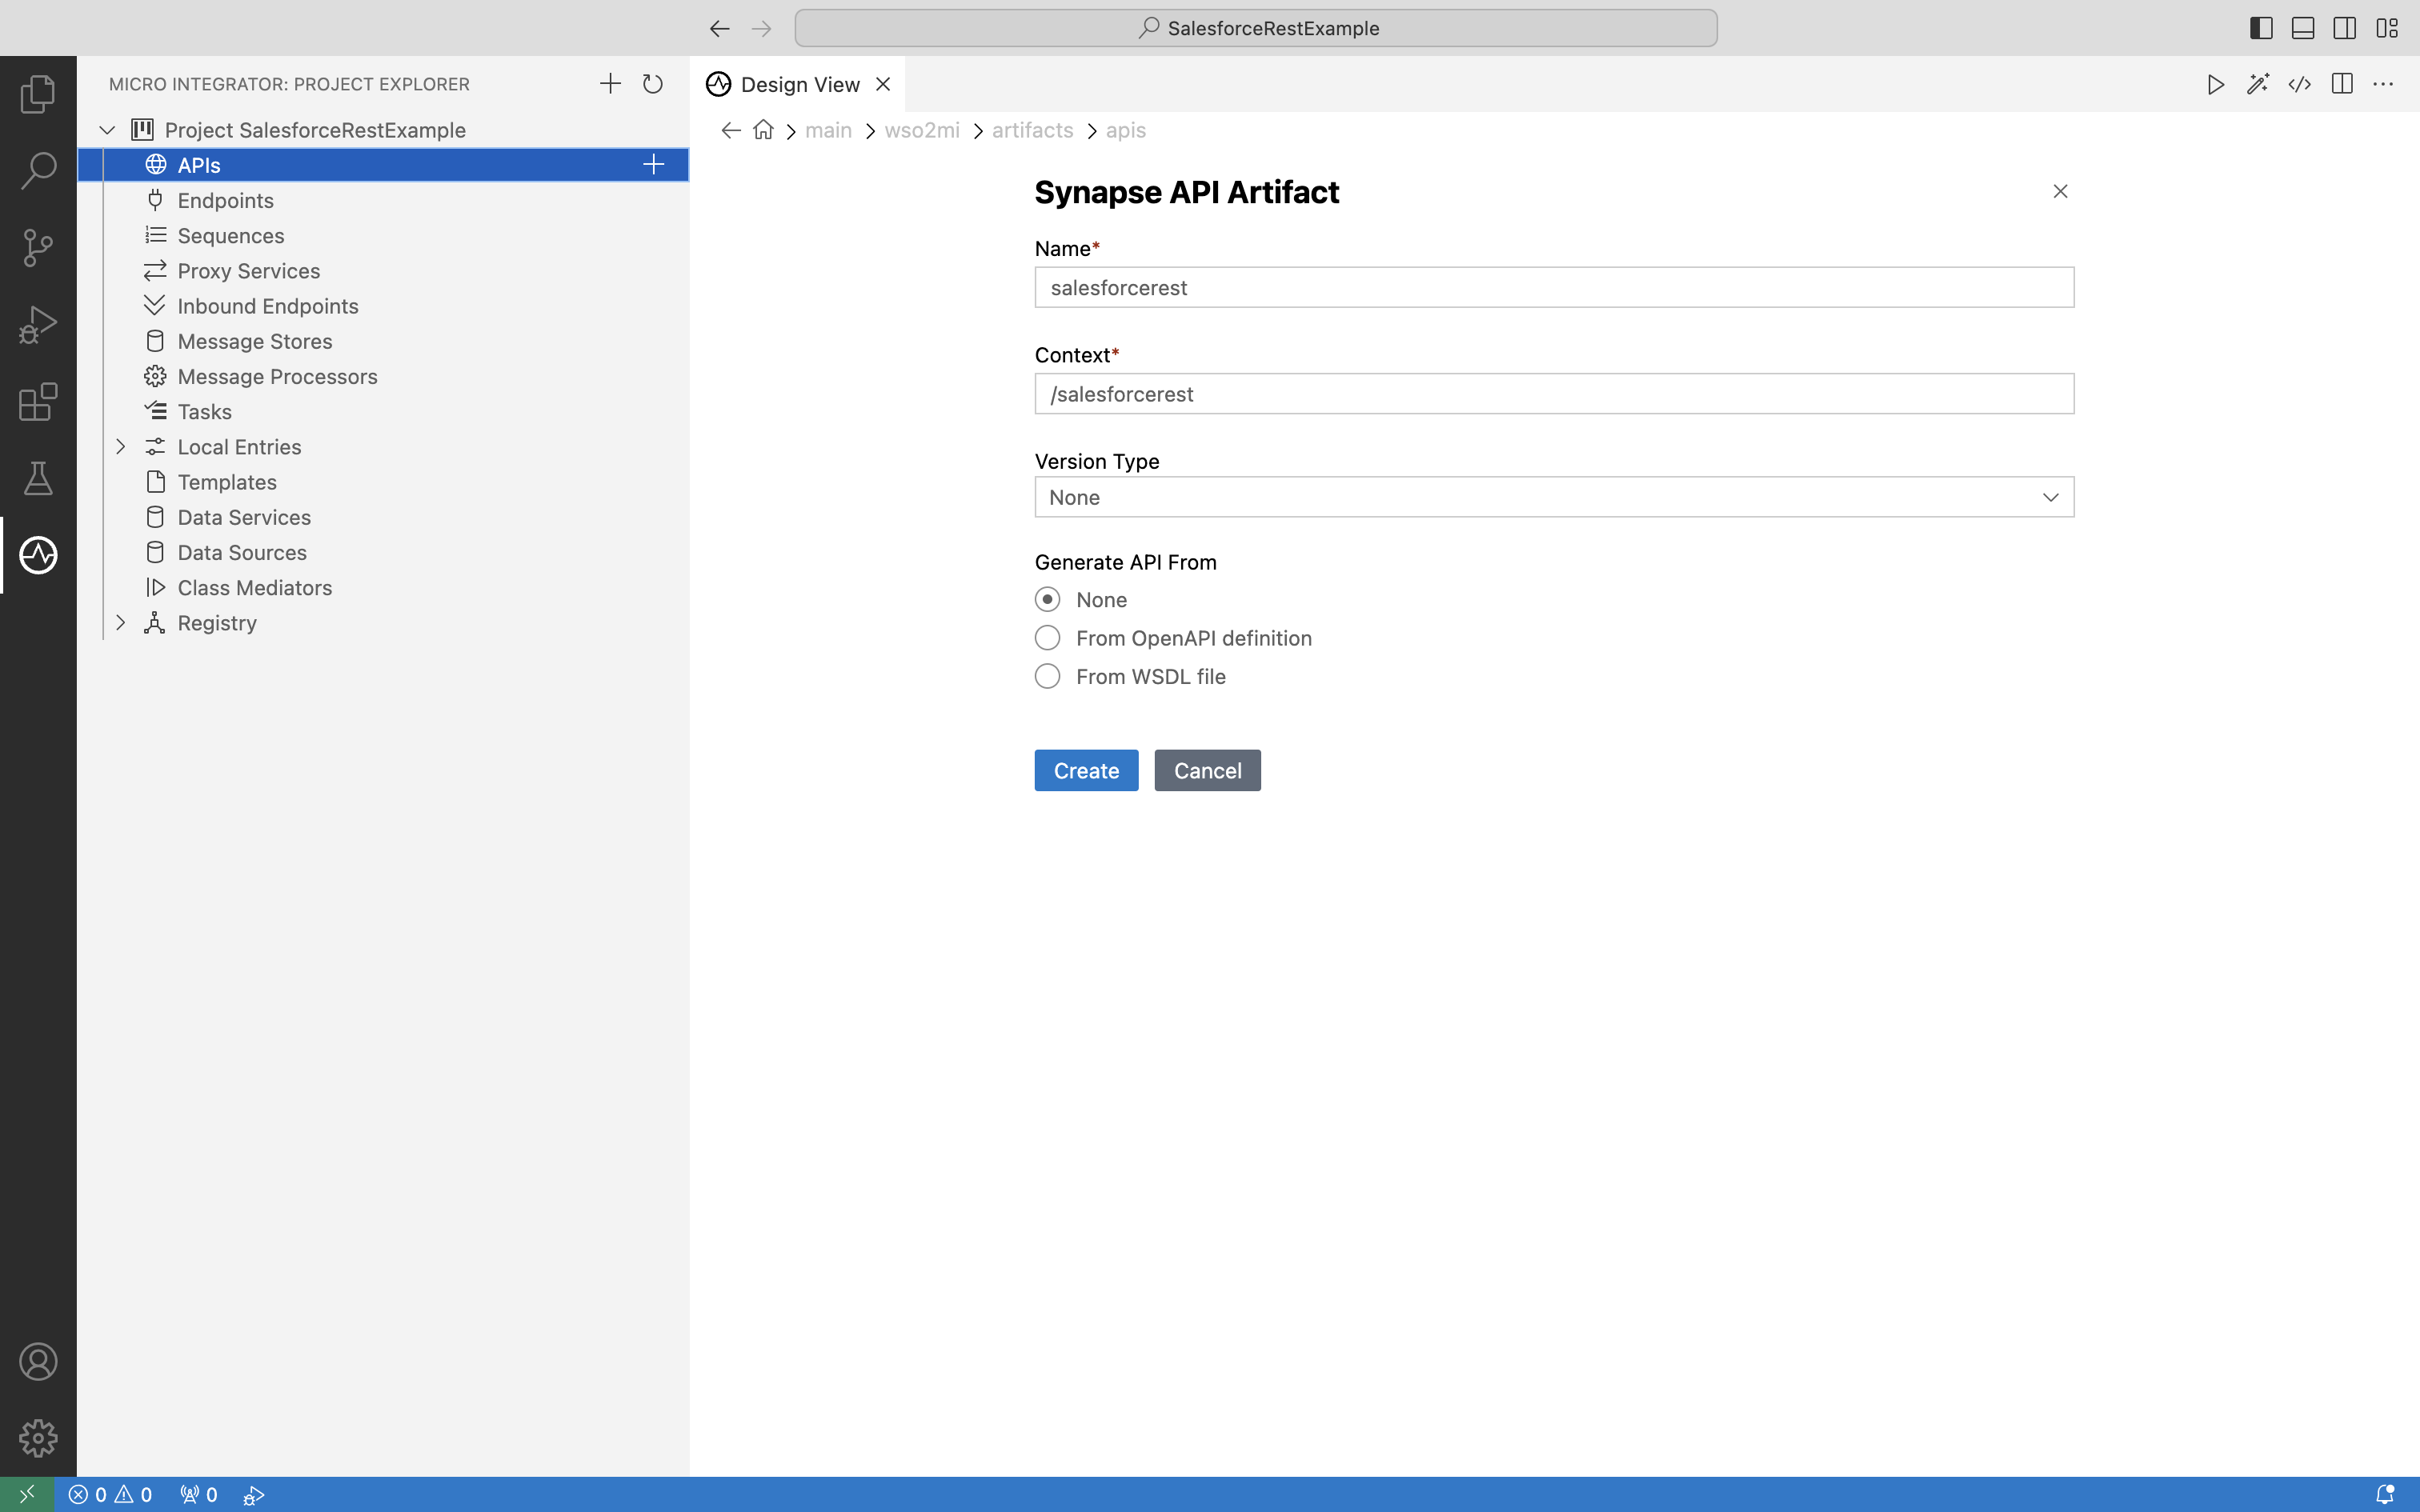Open the Extensions view icon
Image resolution: width=2420 pixels, height=1512 pixels.
[38, 402]
